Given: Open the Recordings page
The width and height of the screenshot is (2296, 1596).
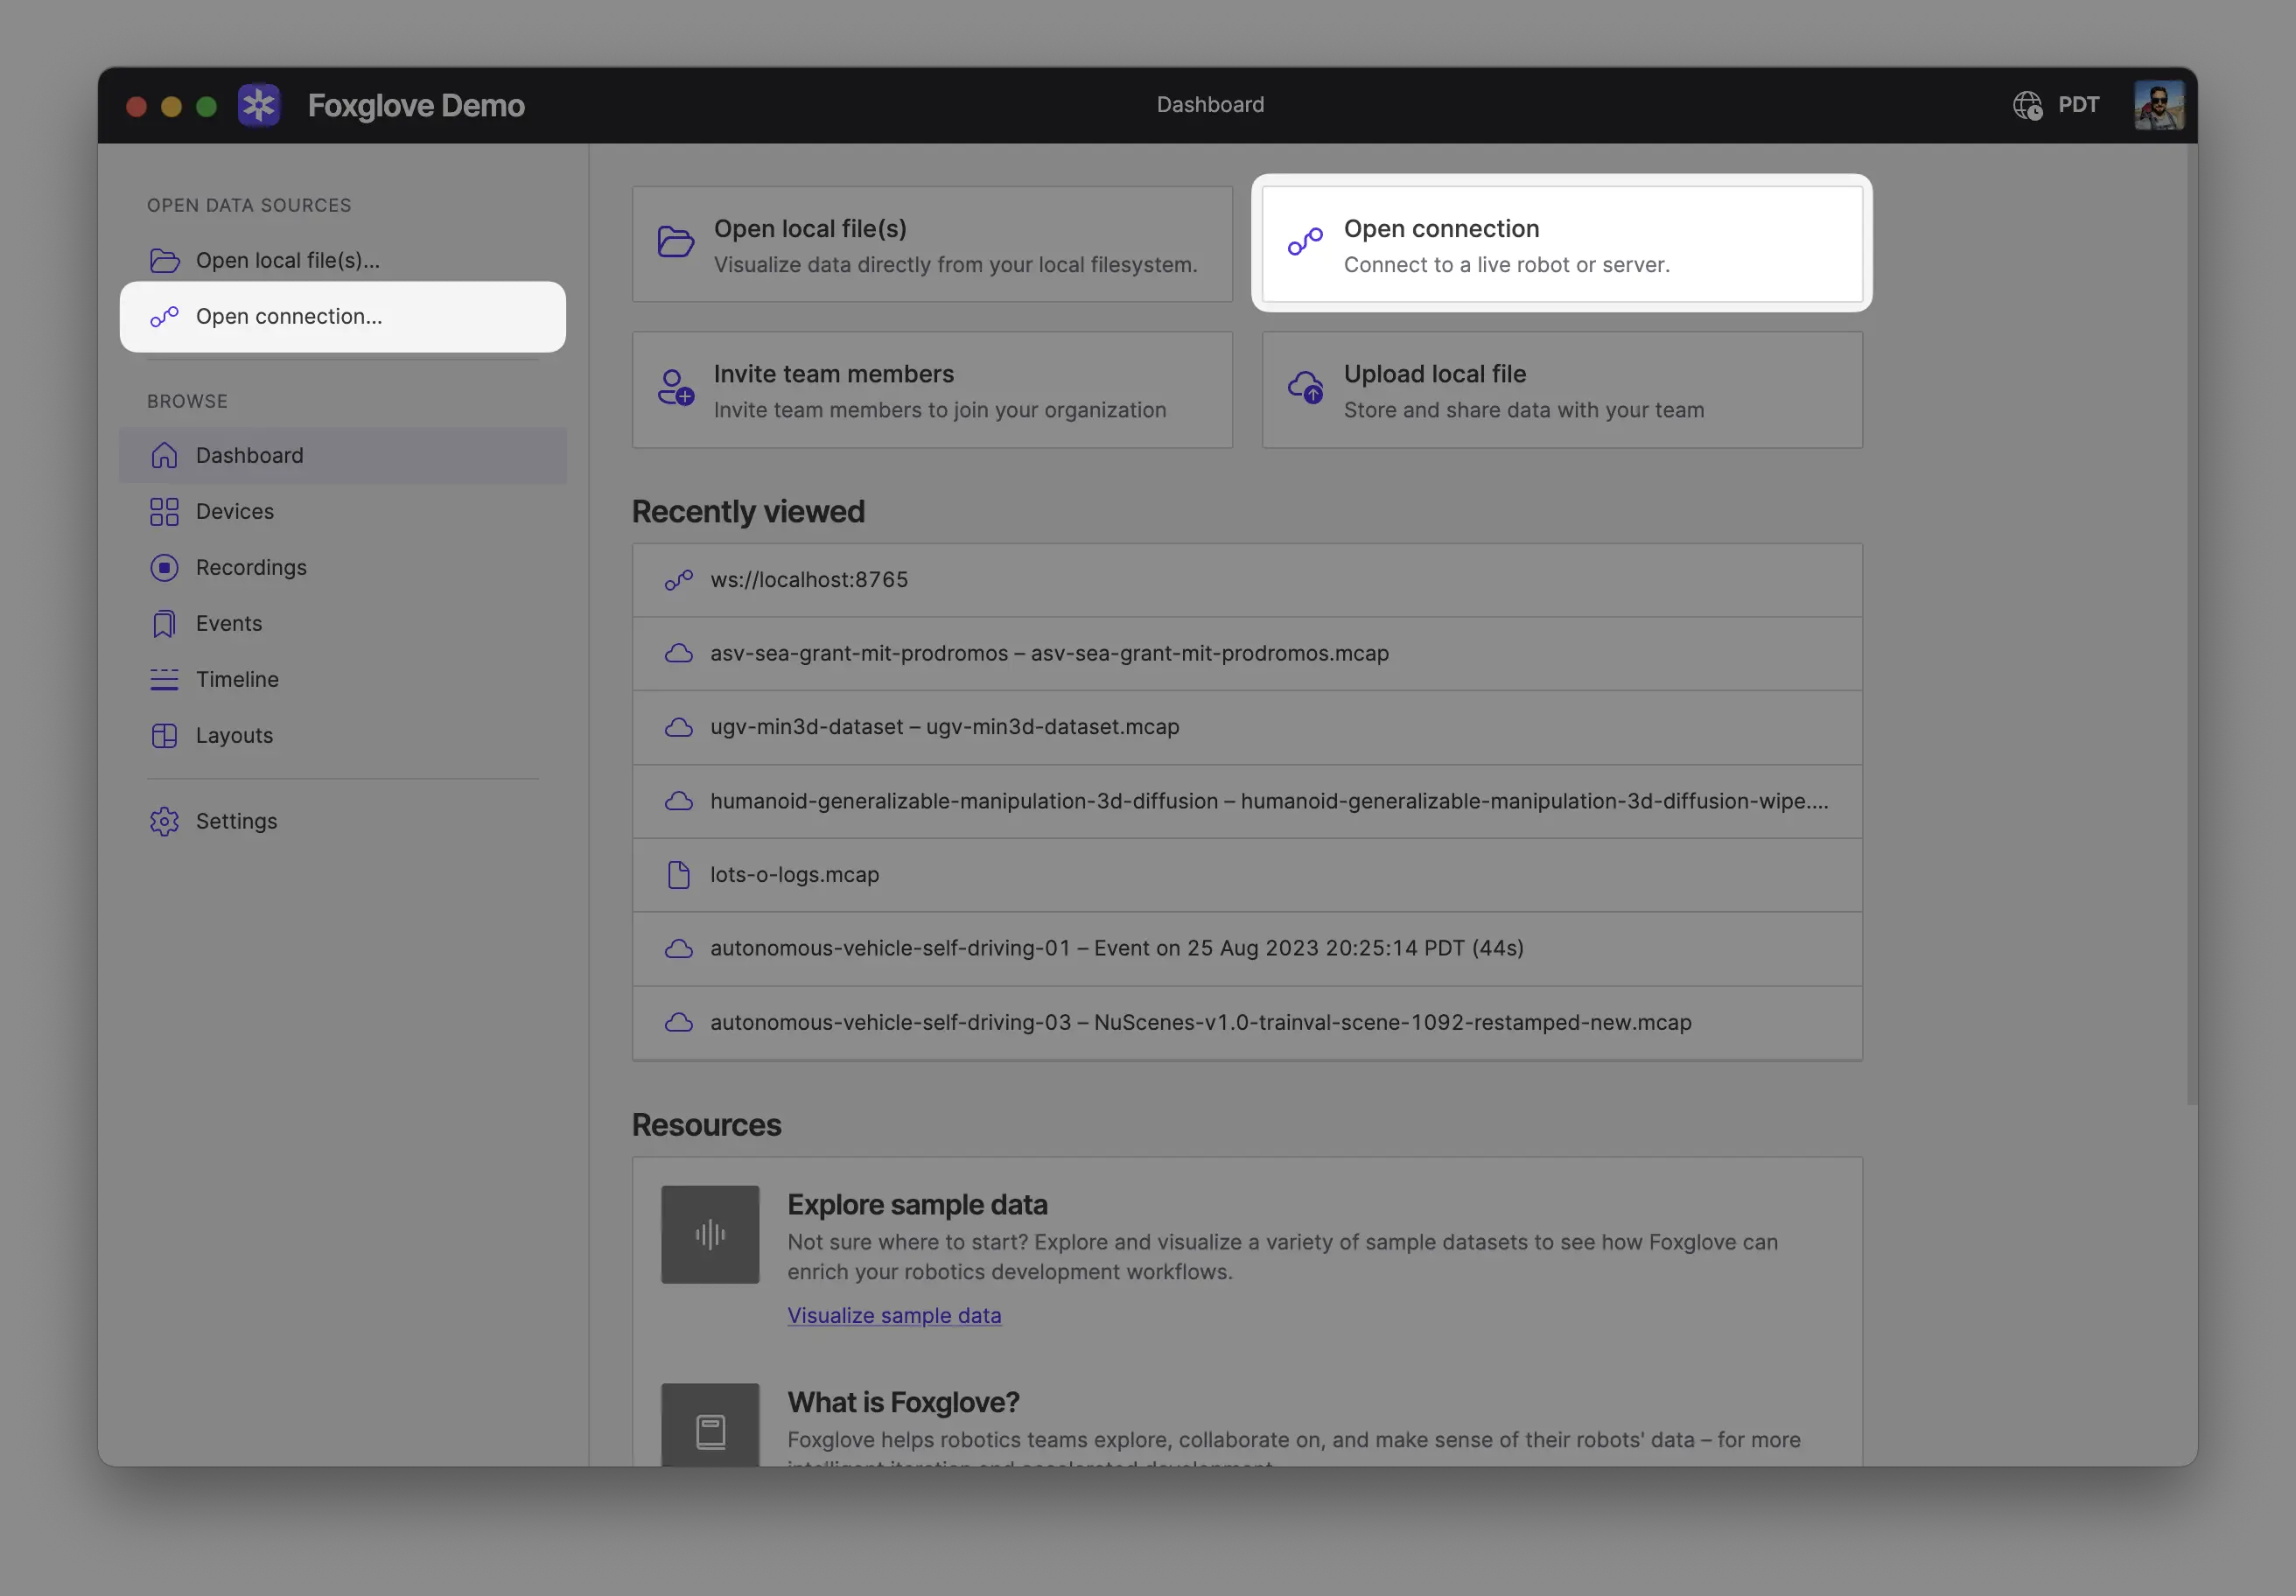Looking at the screenshot, I should pos(250,568).
